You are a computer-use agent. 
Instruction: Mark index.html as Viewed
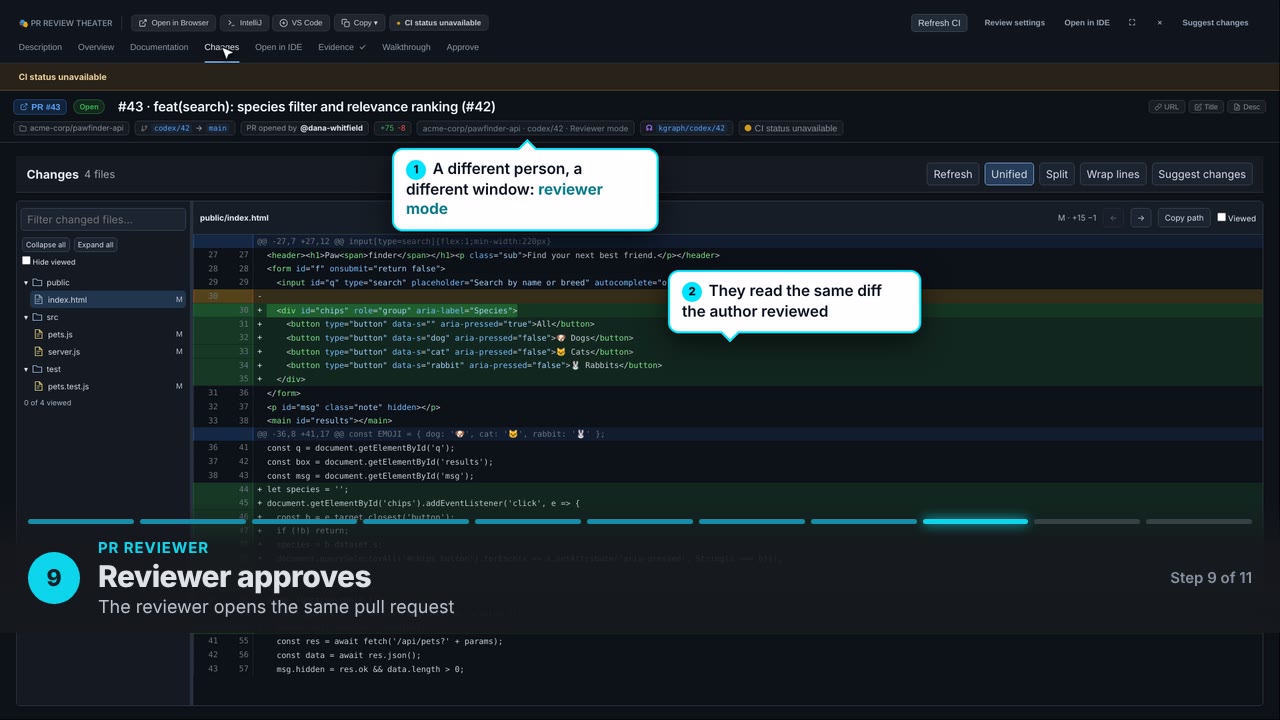coord(1221,217)
